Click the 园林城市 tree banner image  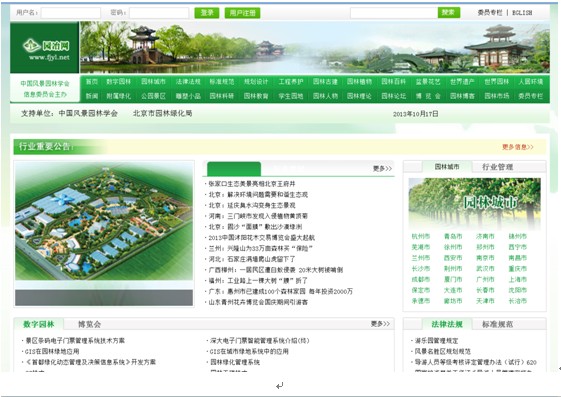click(x=474, y=203)
